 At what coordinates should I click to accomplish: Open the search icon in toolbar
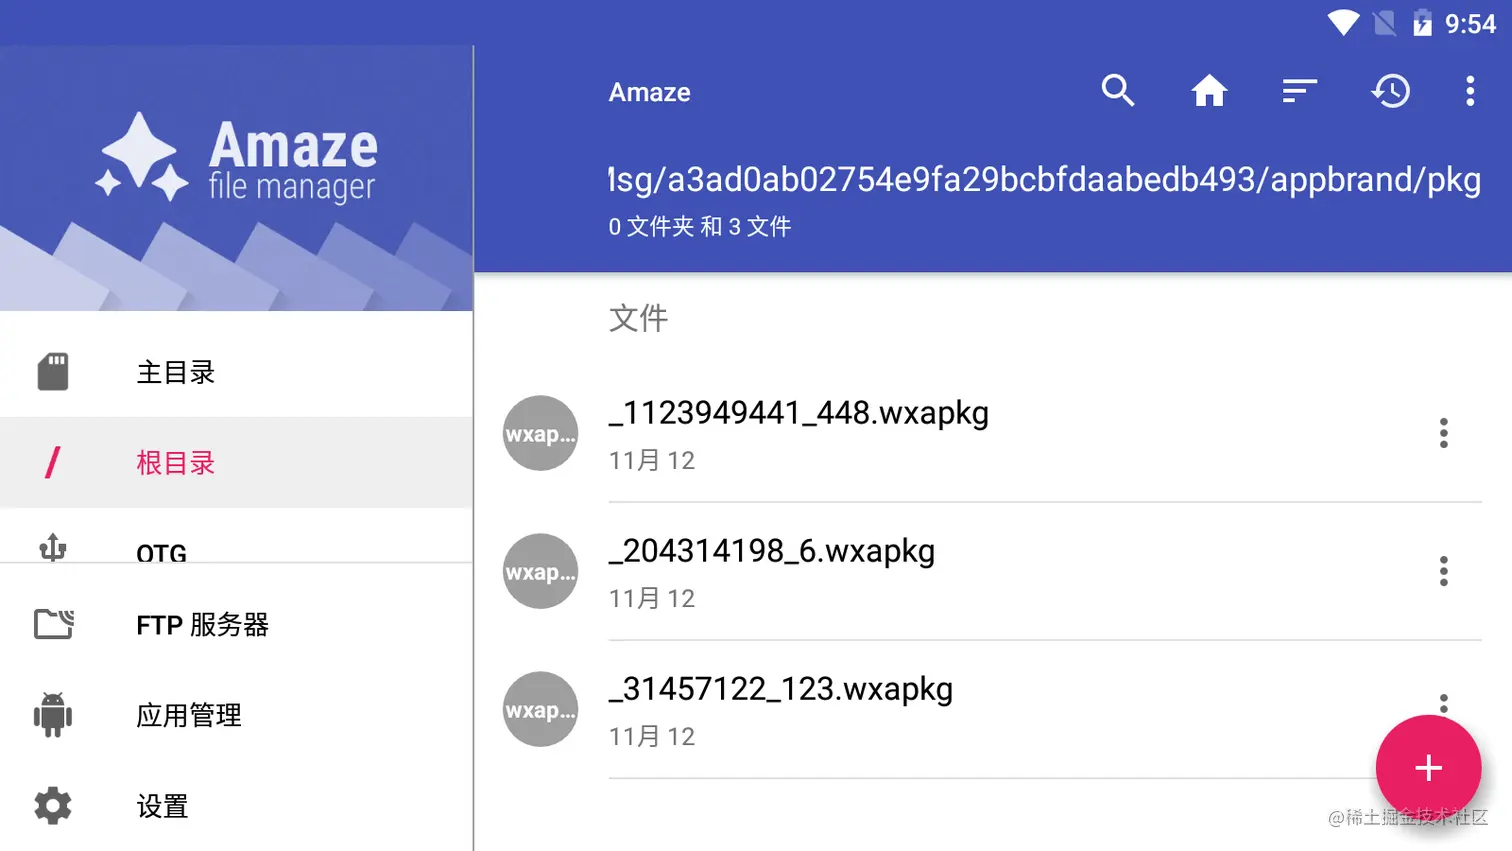click(x=1118, y=91)
